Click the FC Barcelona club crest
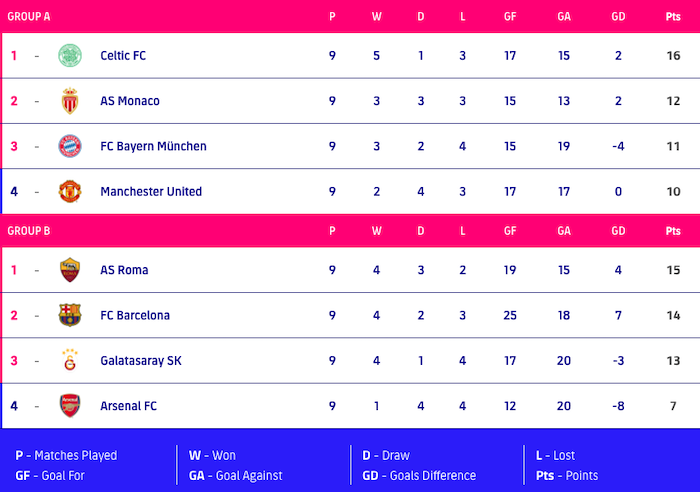Viewport: 700px width, 492px height. pyautogui.click(x=70, y=315)
